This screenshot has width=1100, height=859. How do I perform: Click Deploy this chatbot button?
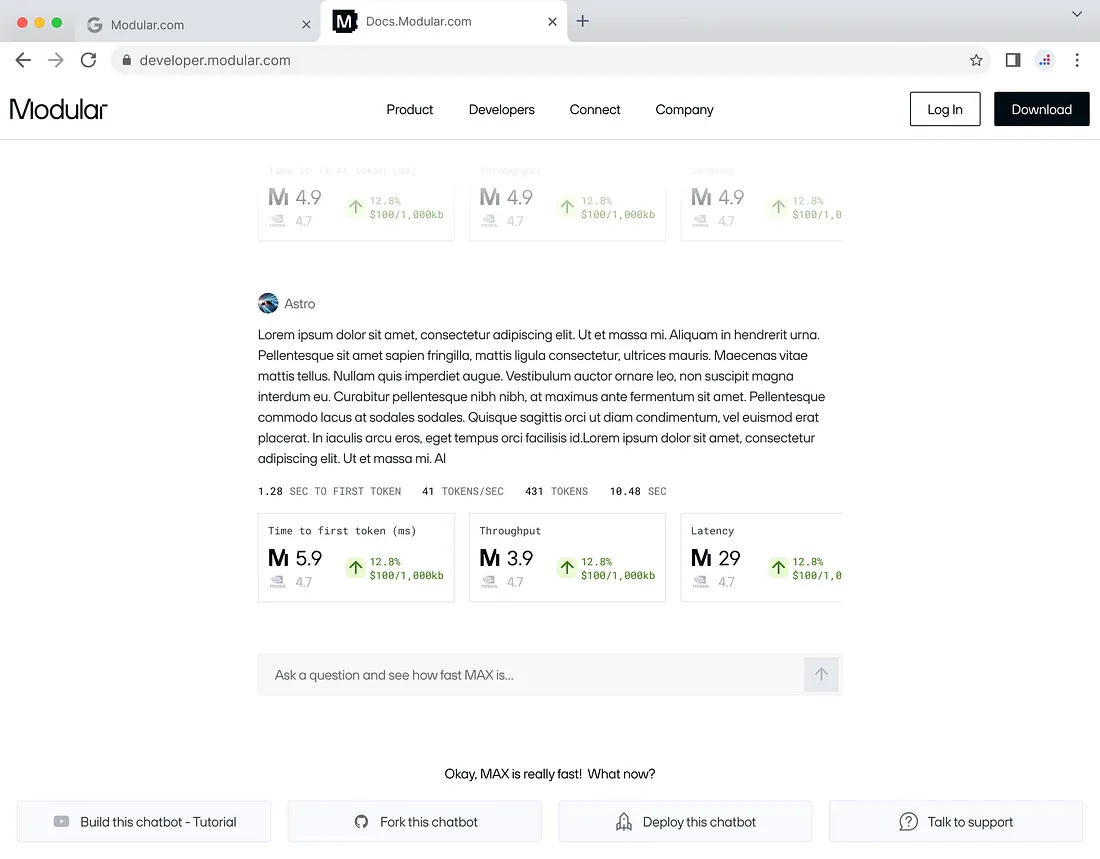tap(685, 822)
